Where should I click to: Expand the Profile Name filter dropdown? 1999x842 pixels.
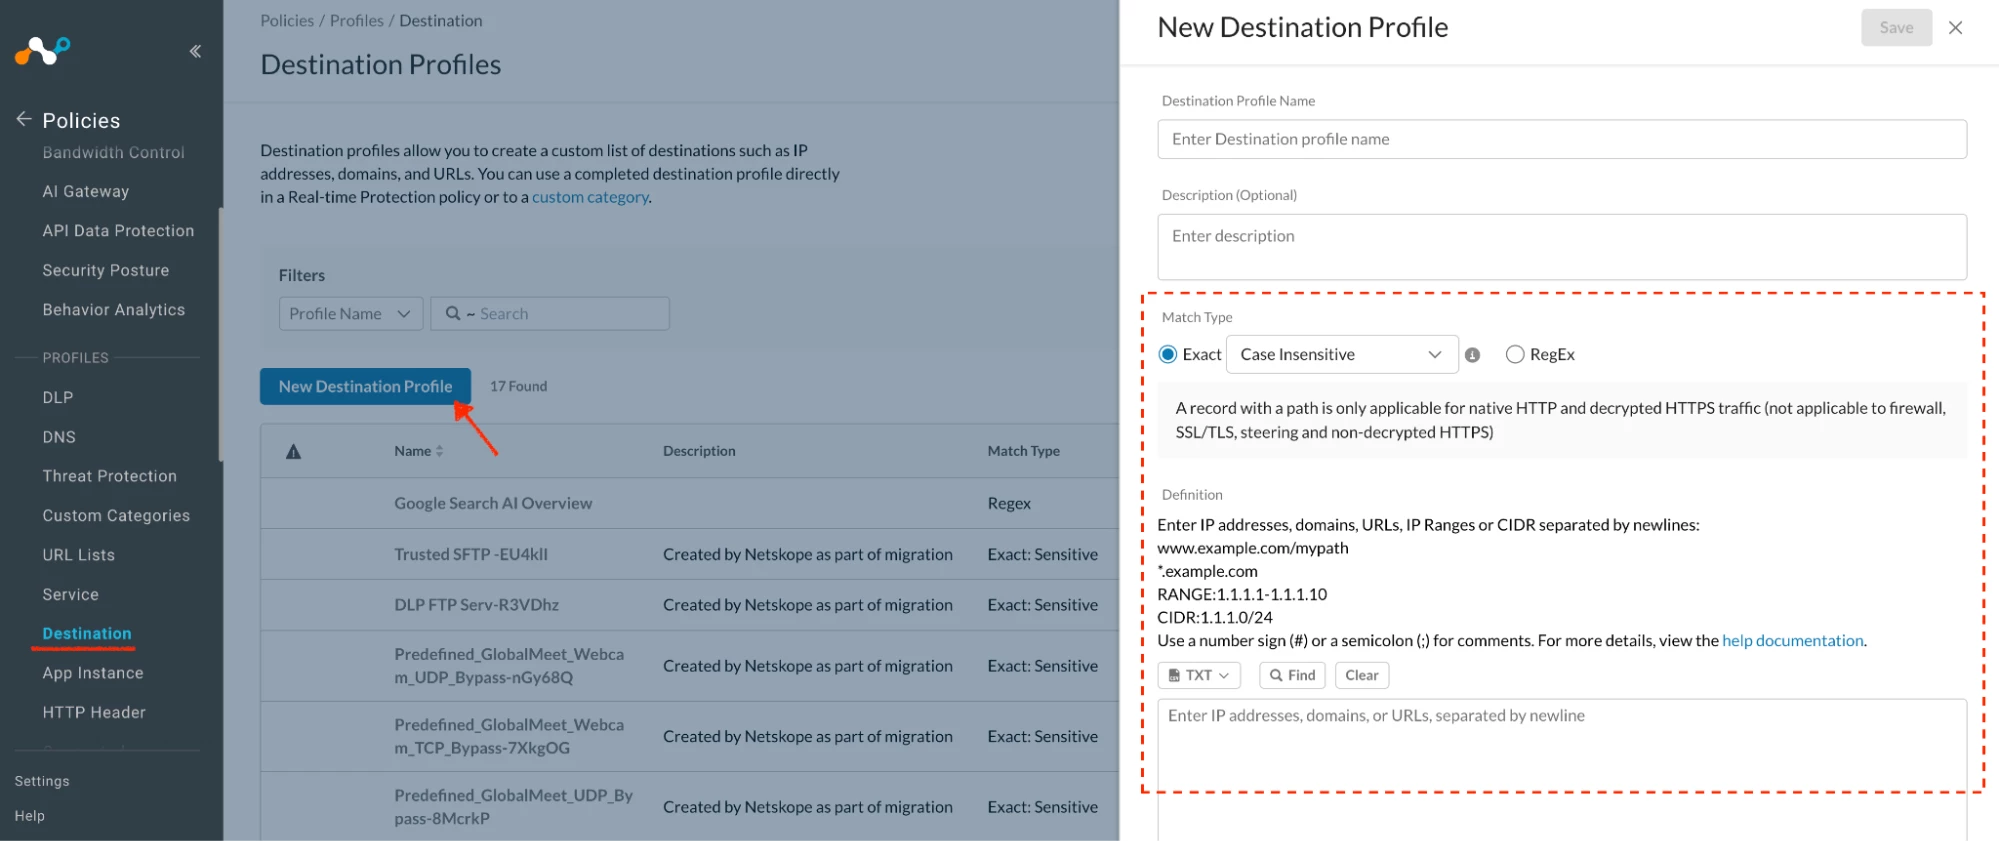350,314
